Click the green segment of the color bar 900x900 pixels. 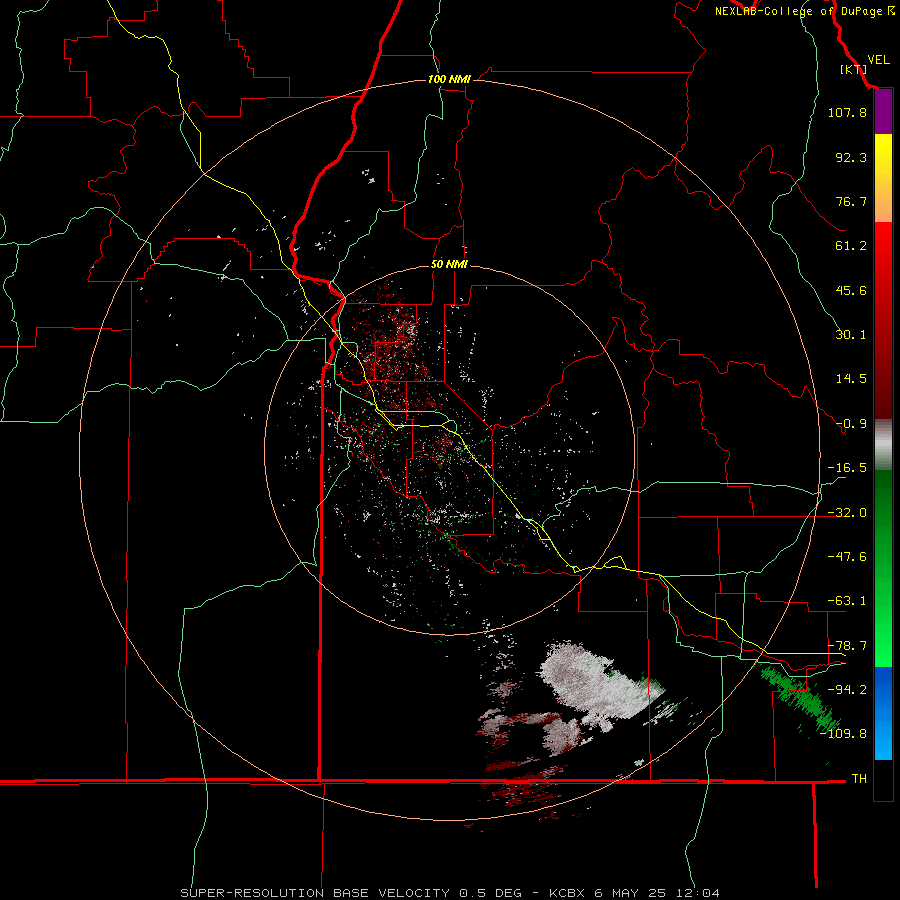click(883, 568)
